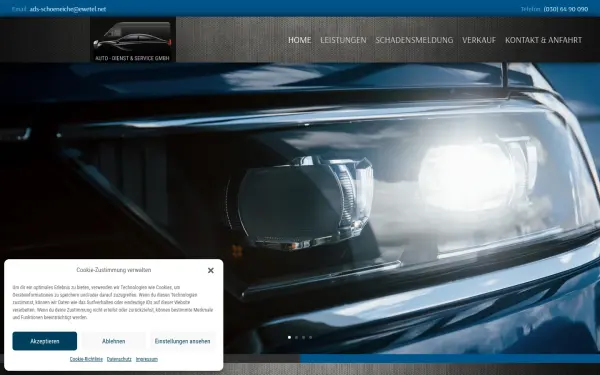This screenshot has height=375, width=600.
Task: Select the third slider pagination dot
Action: 303,338
